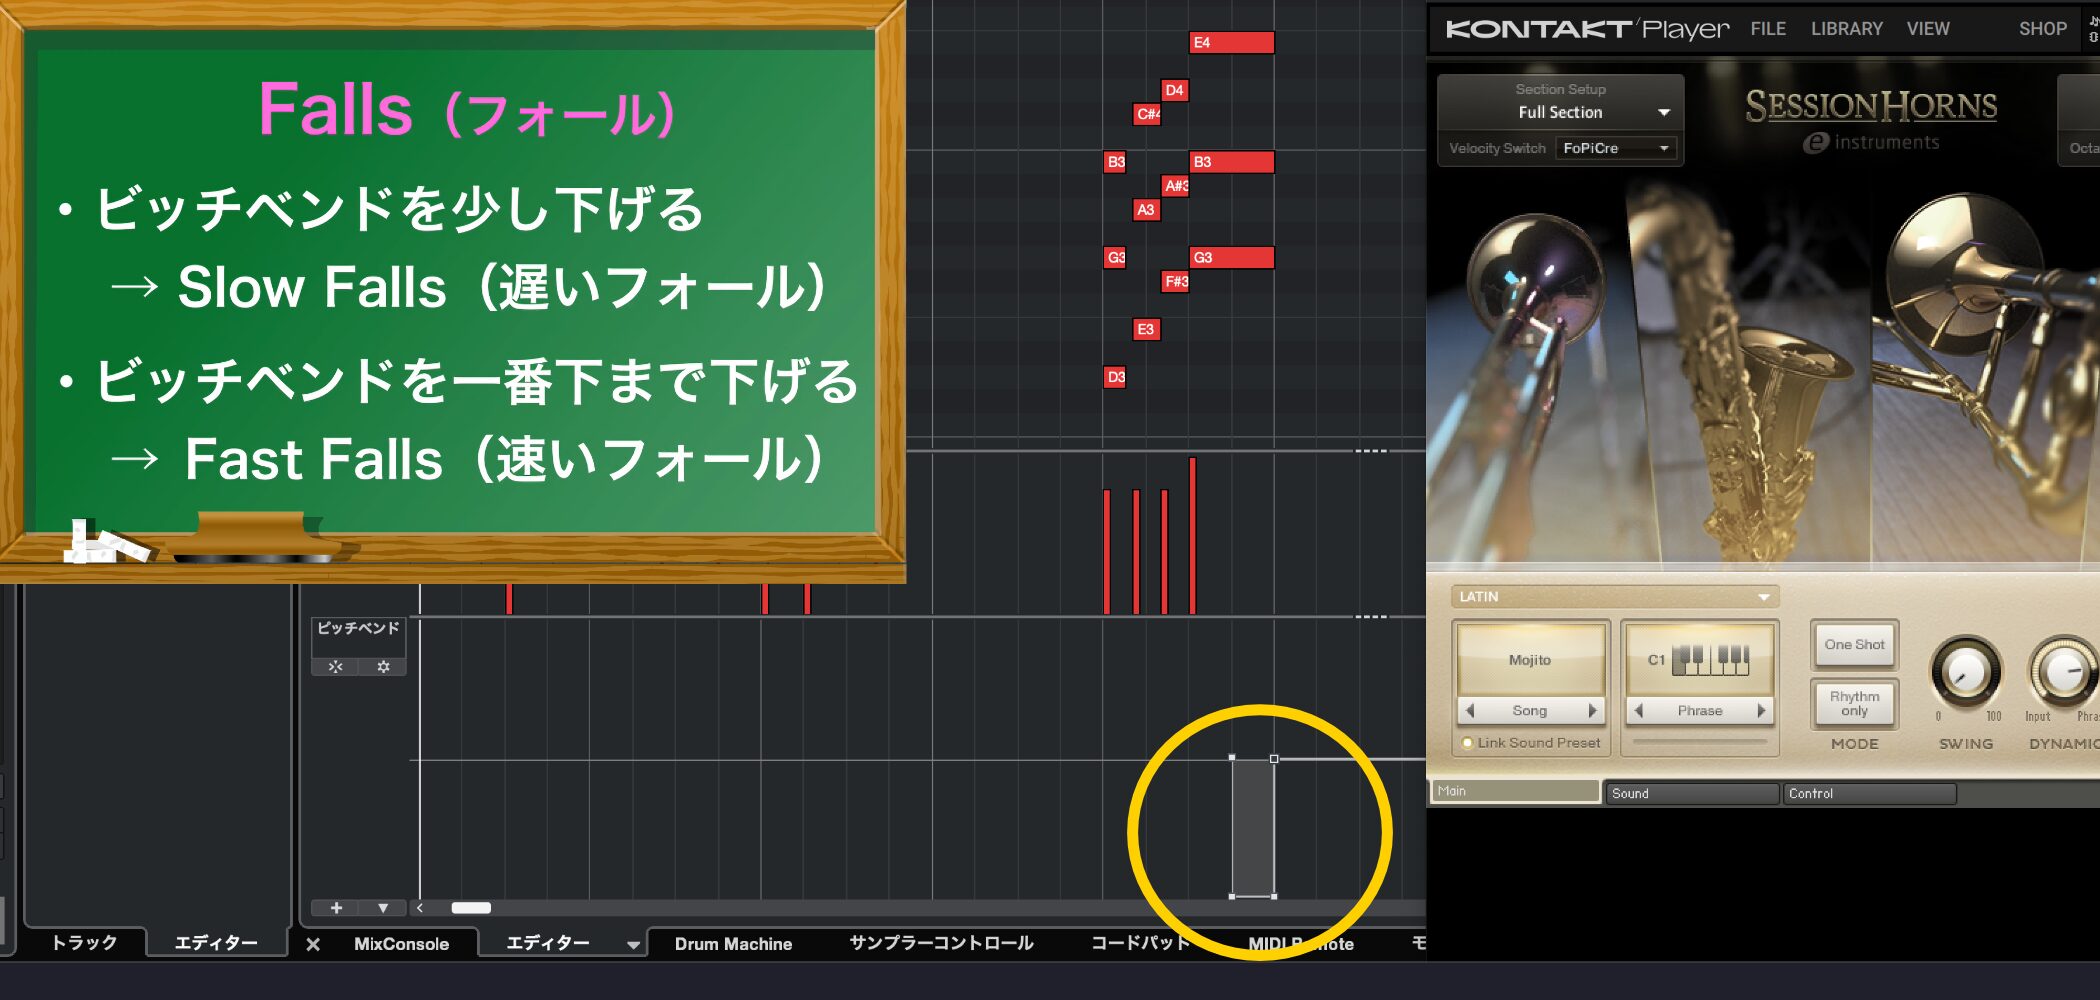Switch to the サンプラーコントロール tab
The width and height of the screenshot is (2100, 1000).
(x=941, y=943)
